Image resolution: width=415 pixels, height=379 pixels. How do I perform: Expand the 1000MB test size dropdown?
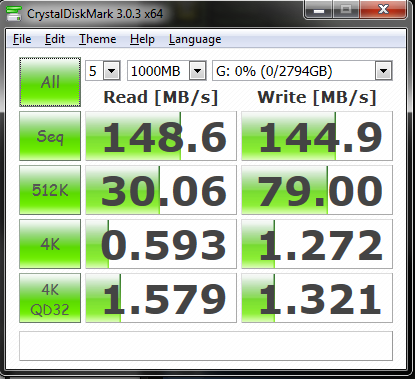click(197, 71)
